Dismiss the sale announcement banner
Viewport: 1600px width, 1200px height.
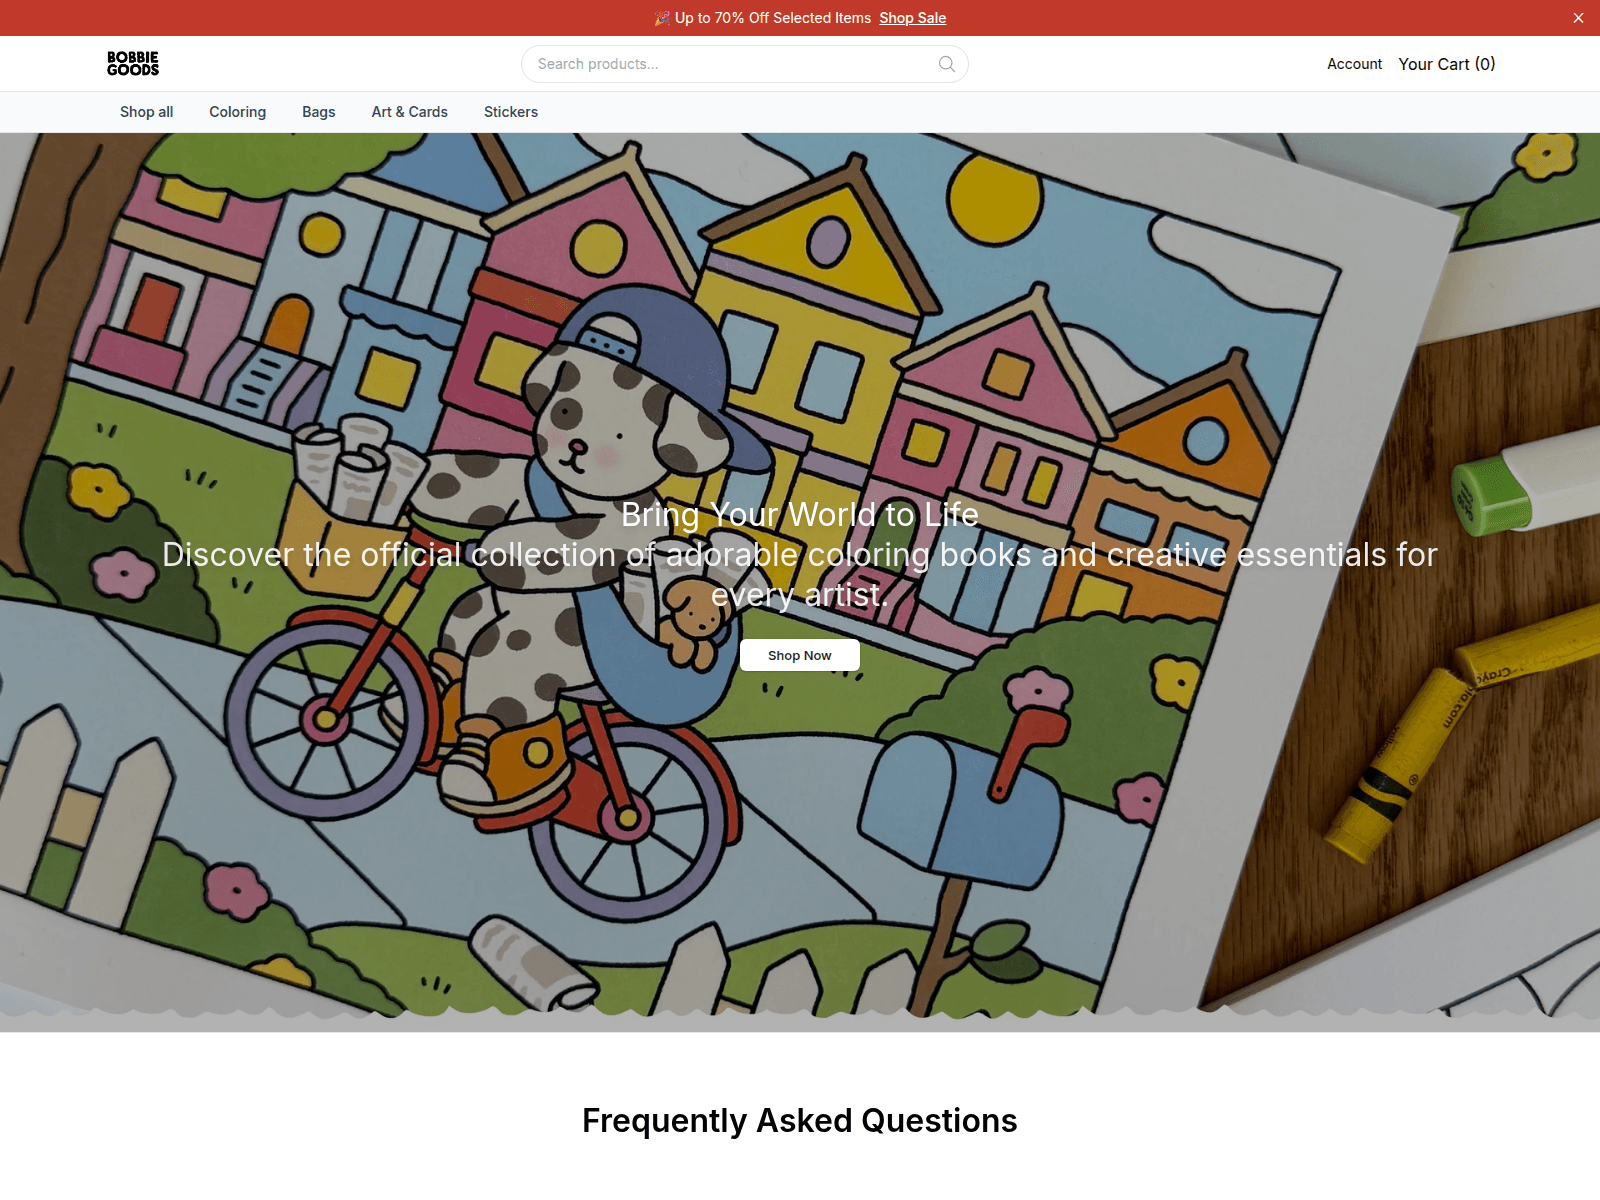pyautogui.click(x=1578, y=18)
